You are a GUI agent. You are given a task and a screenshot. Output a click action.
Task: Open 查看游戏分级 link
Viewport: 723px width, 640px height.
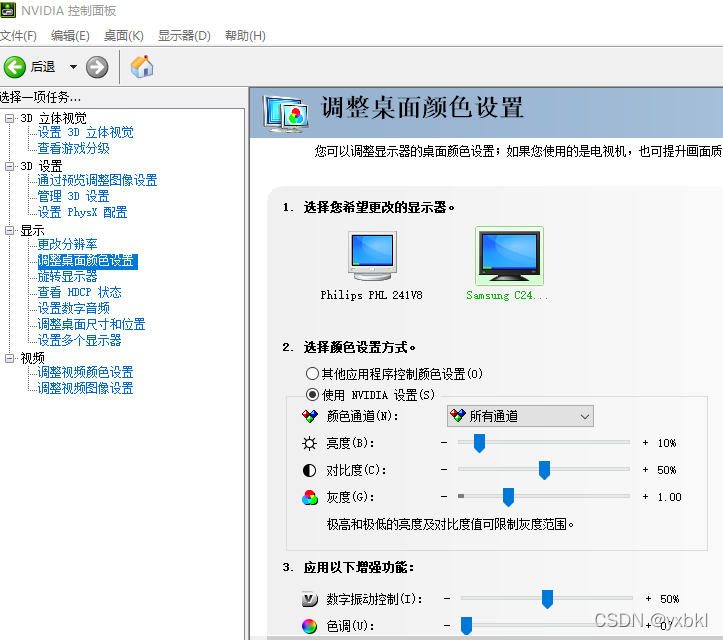pyautogui.click(x=73, y=148)
